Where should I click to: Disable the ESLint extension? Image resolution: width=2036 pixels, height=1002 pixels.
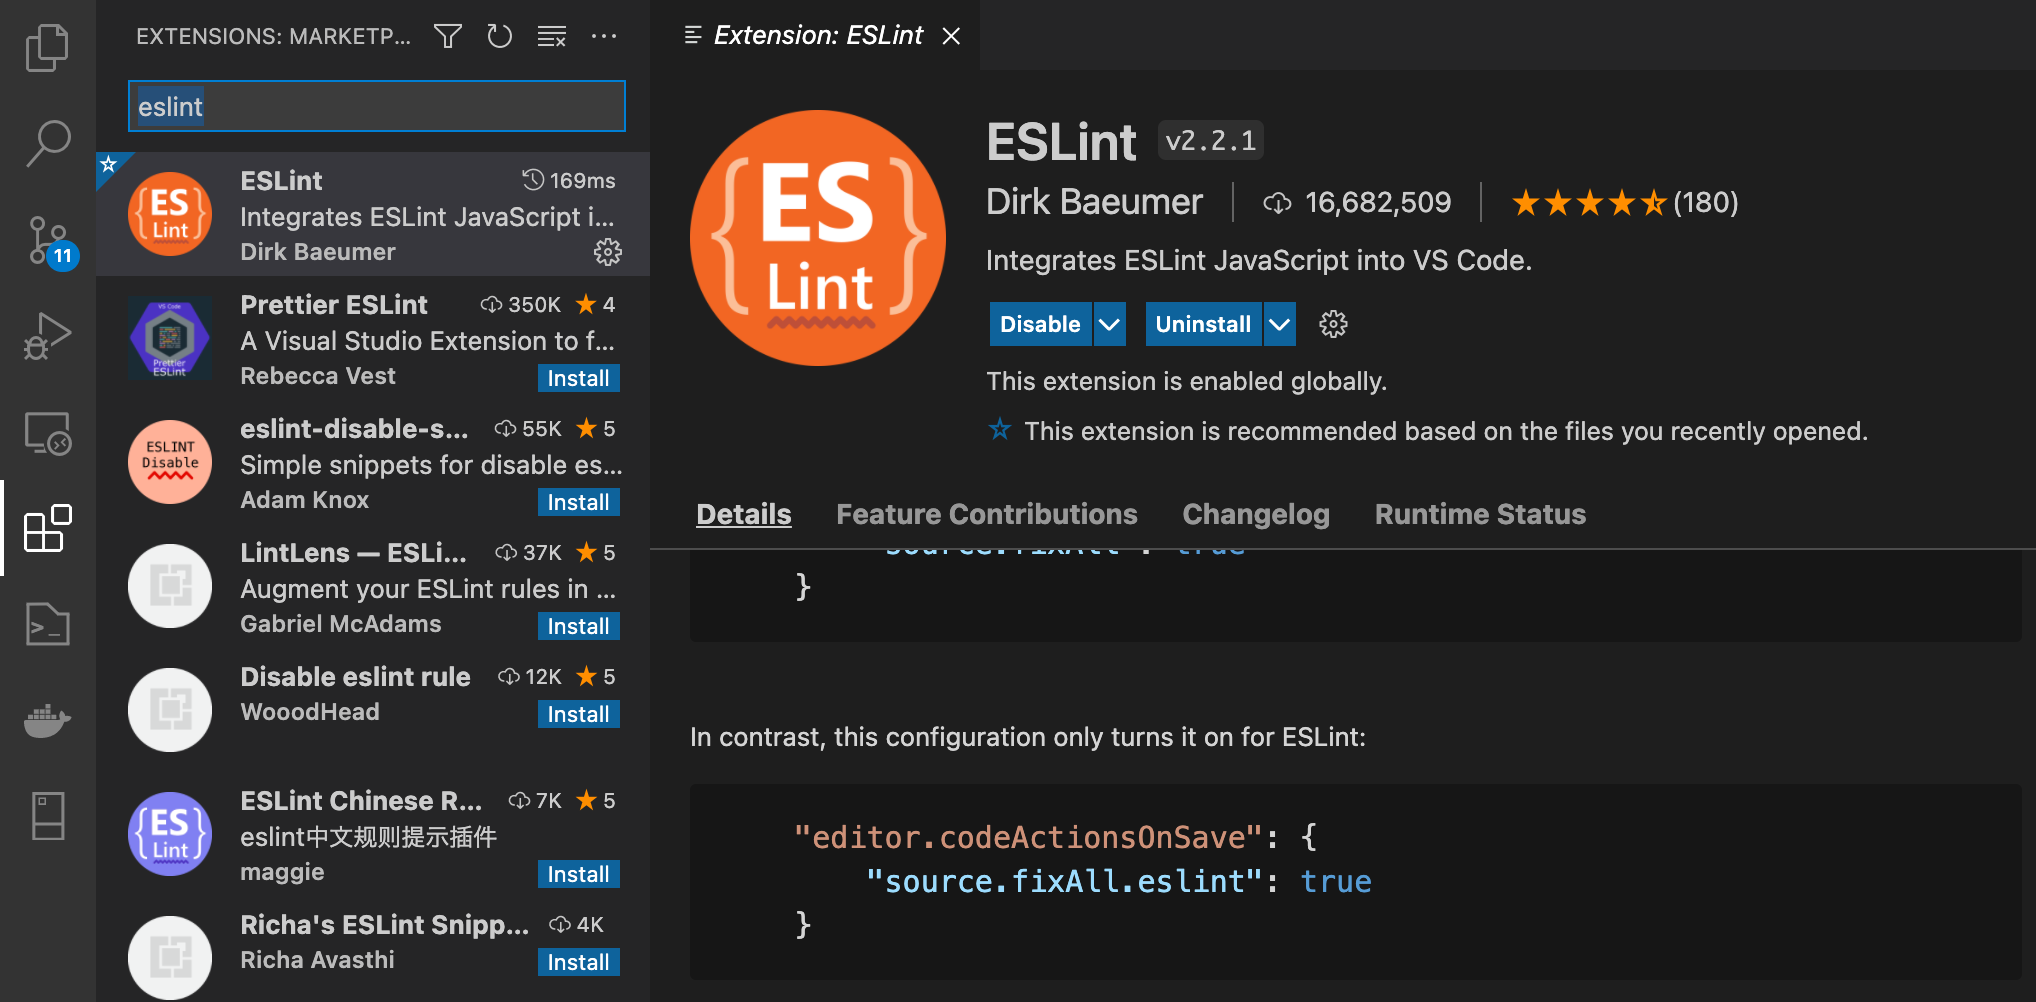1040,324
